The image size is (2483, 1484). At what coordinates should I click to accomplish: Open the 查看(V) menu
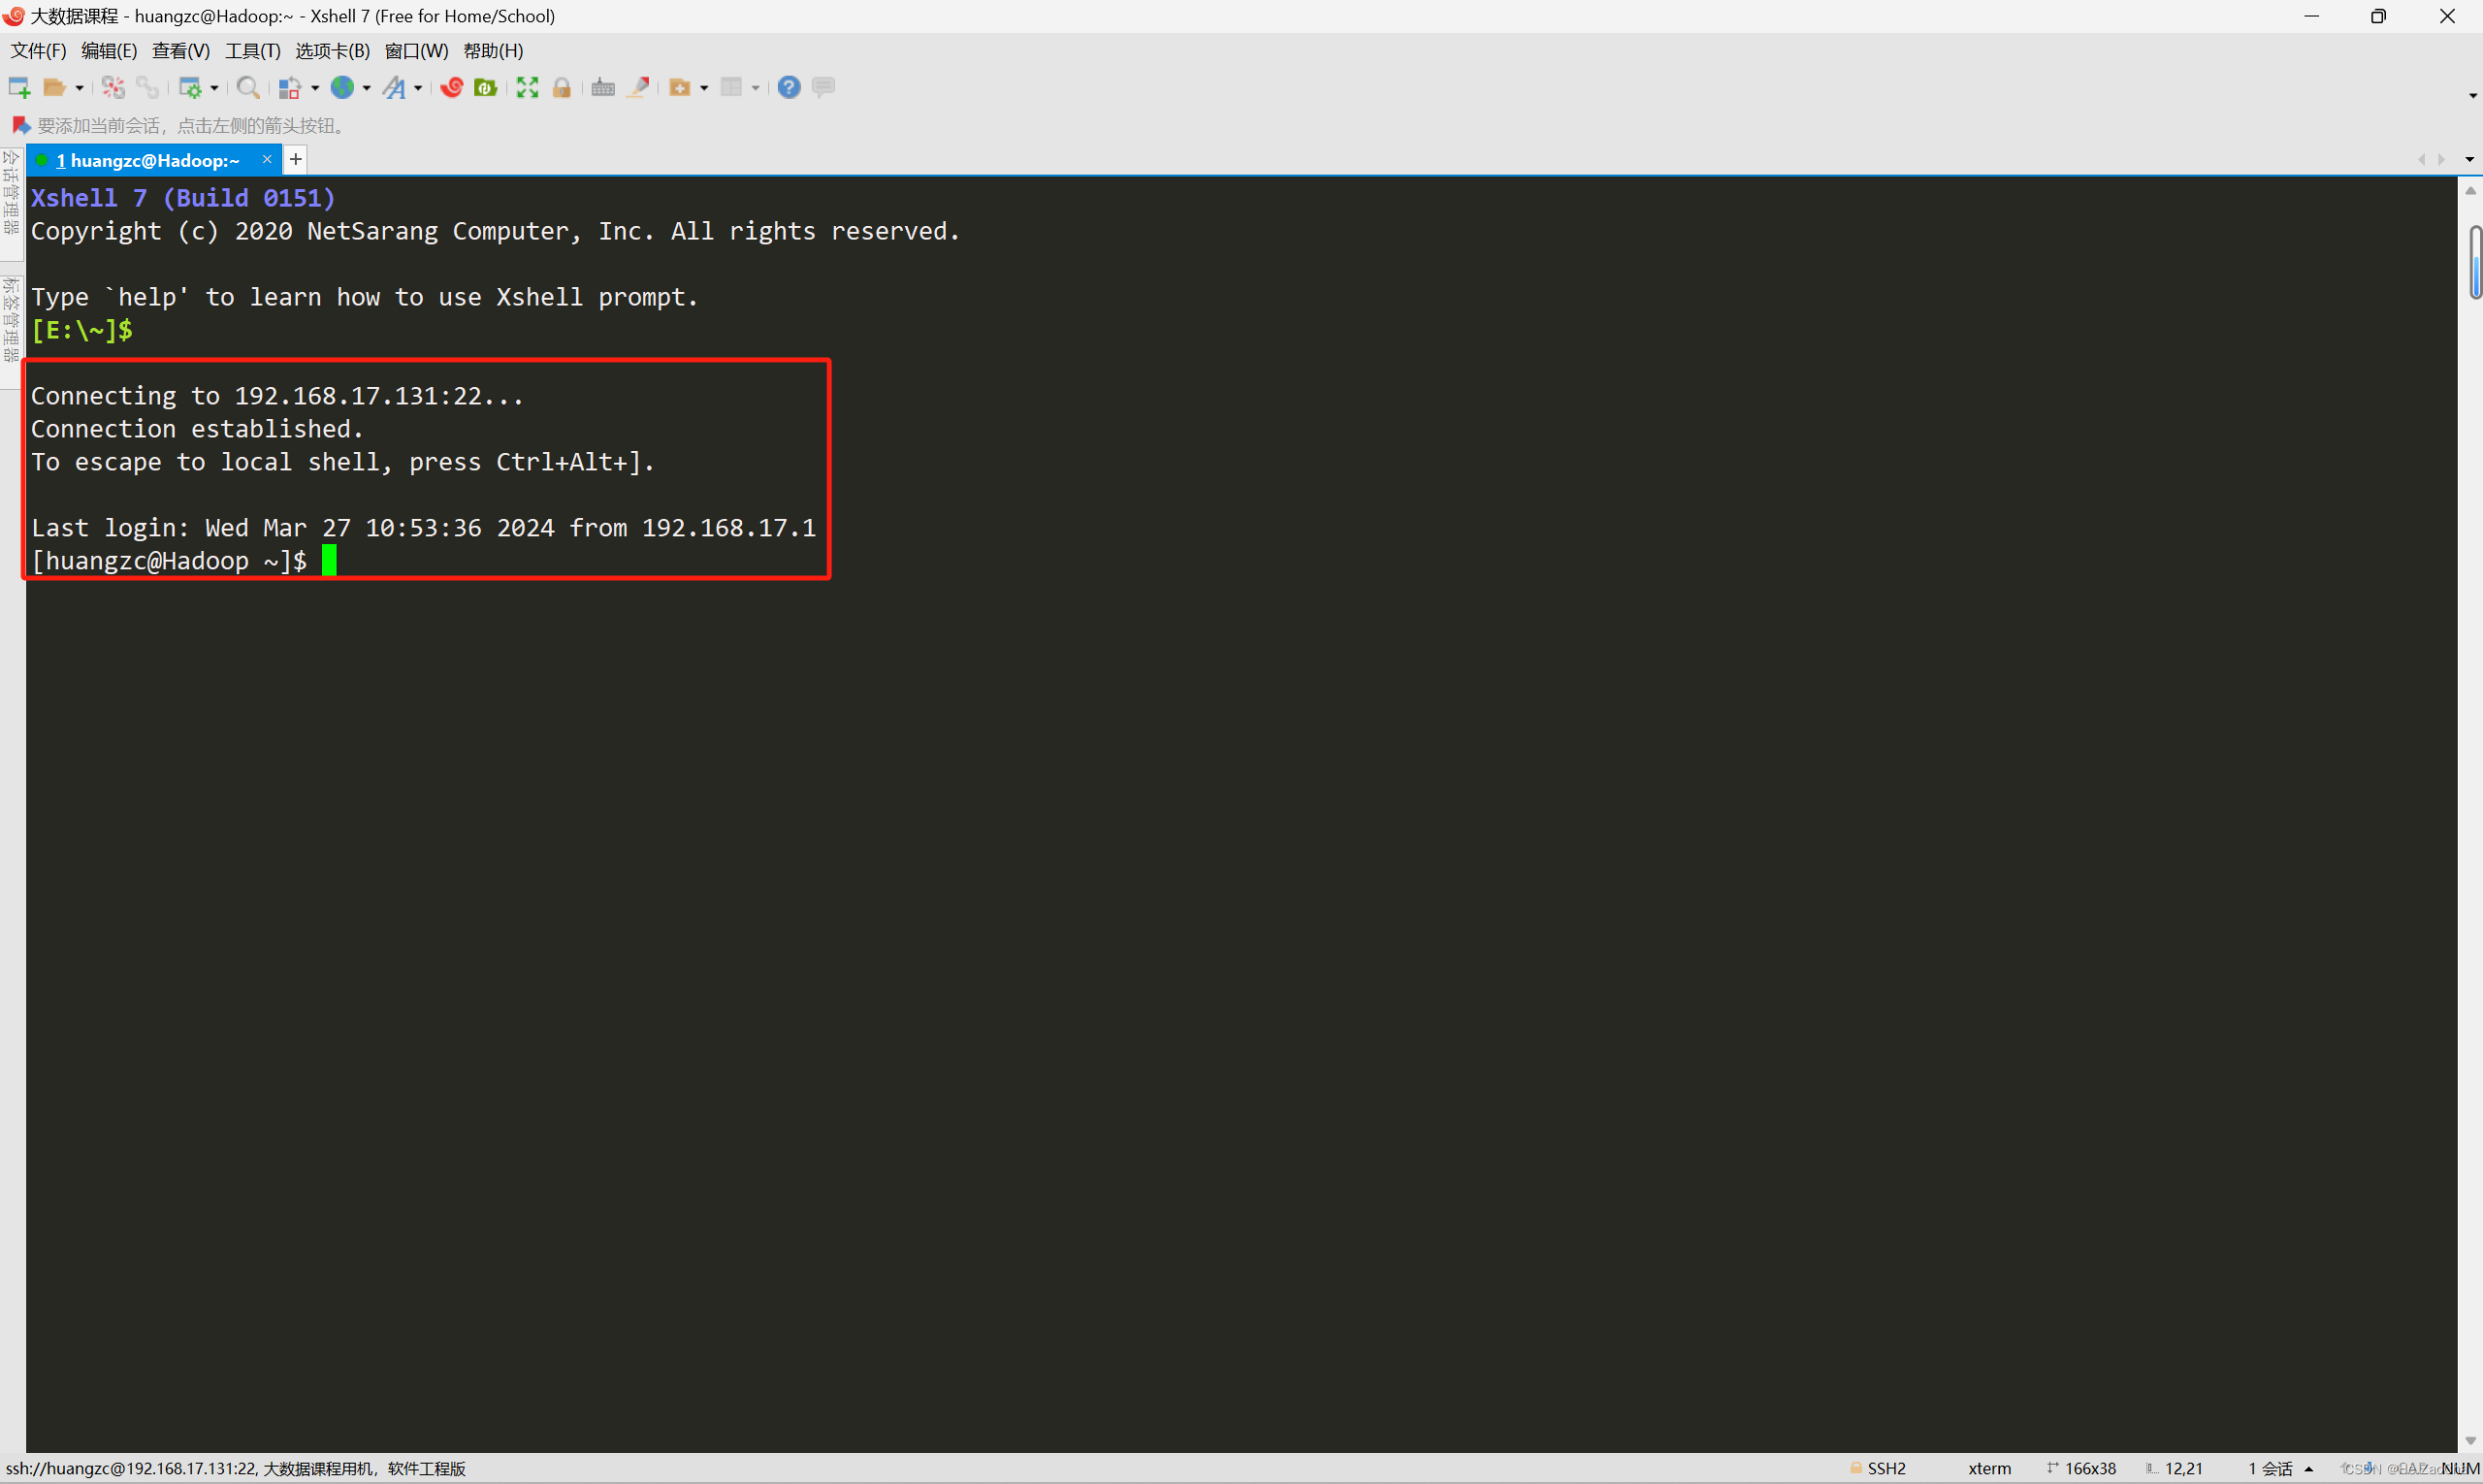tap(180, 51)
